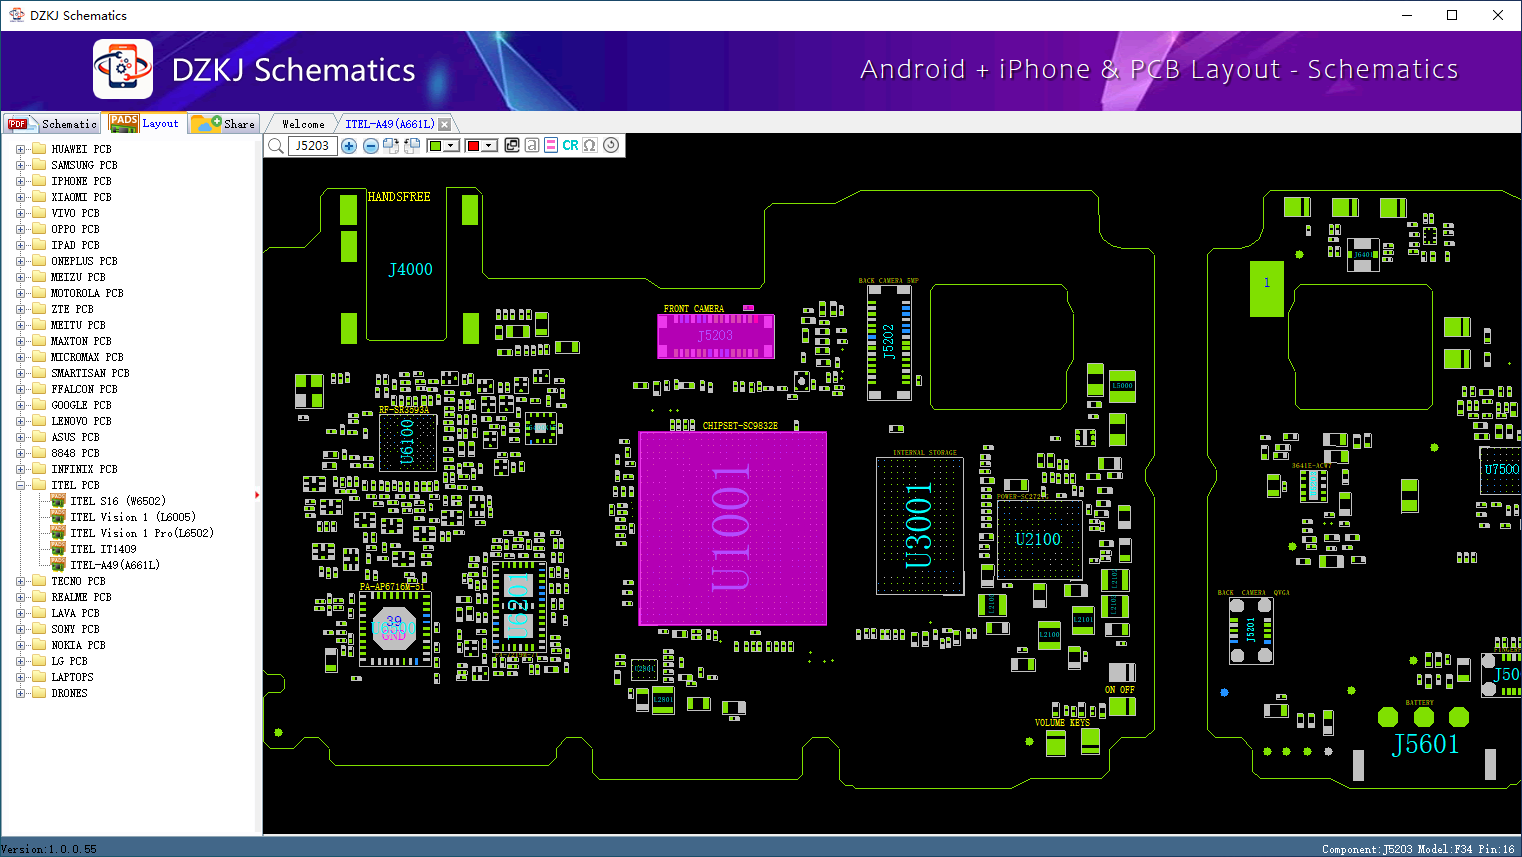Collapse the ITEL PCB tree node
This screenshot has height=857, width=1522.
pos(20,485)
